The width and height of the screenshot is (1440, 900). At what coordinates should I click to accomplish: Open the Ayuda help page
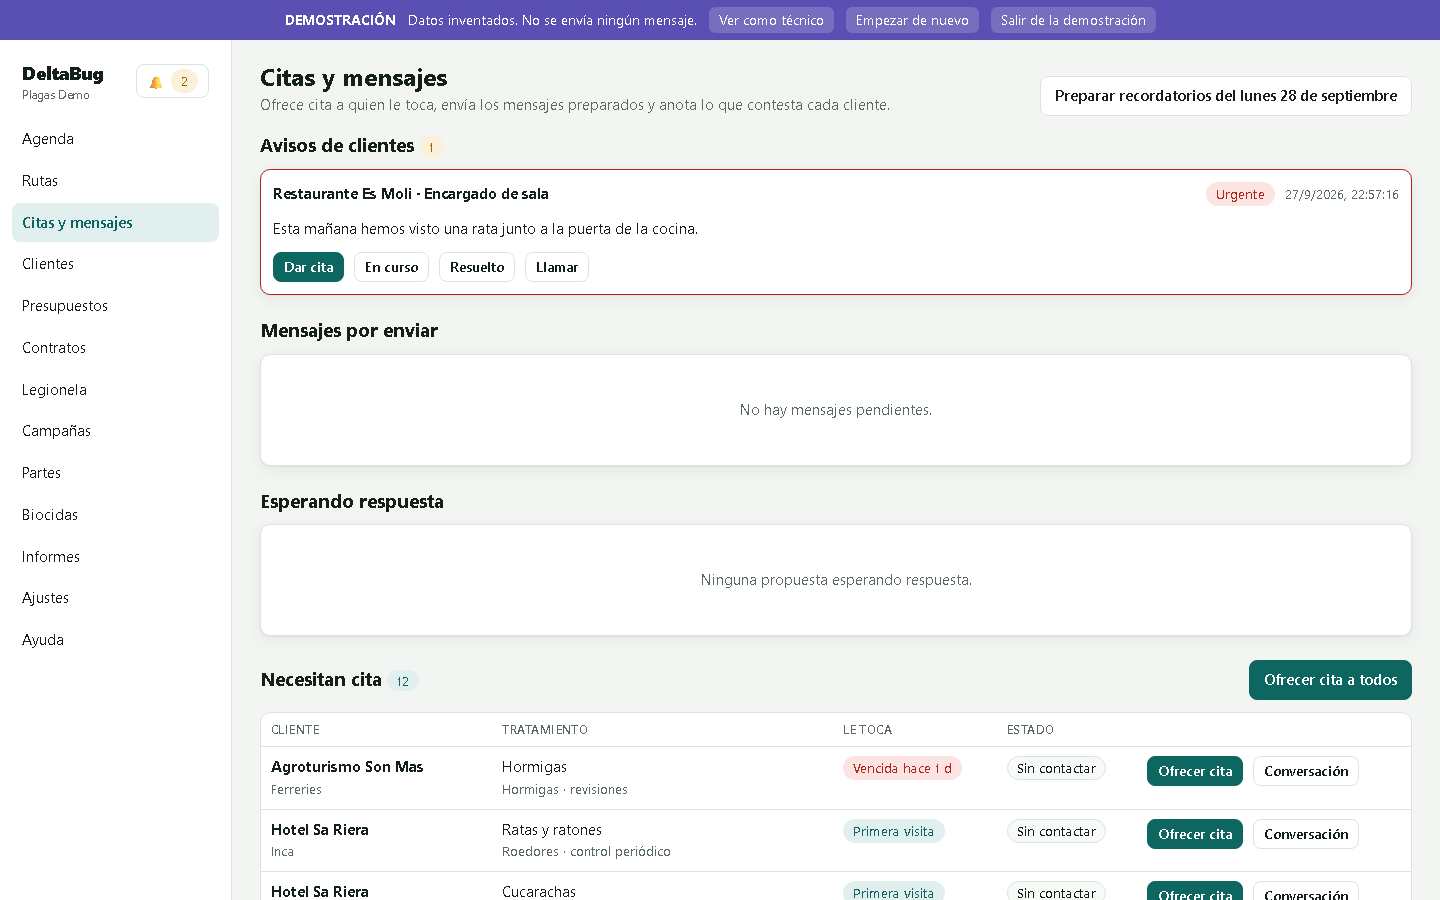(115, 640)
